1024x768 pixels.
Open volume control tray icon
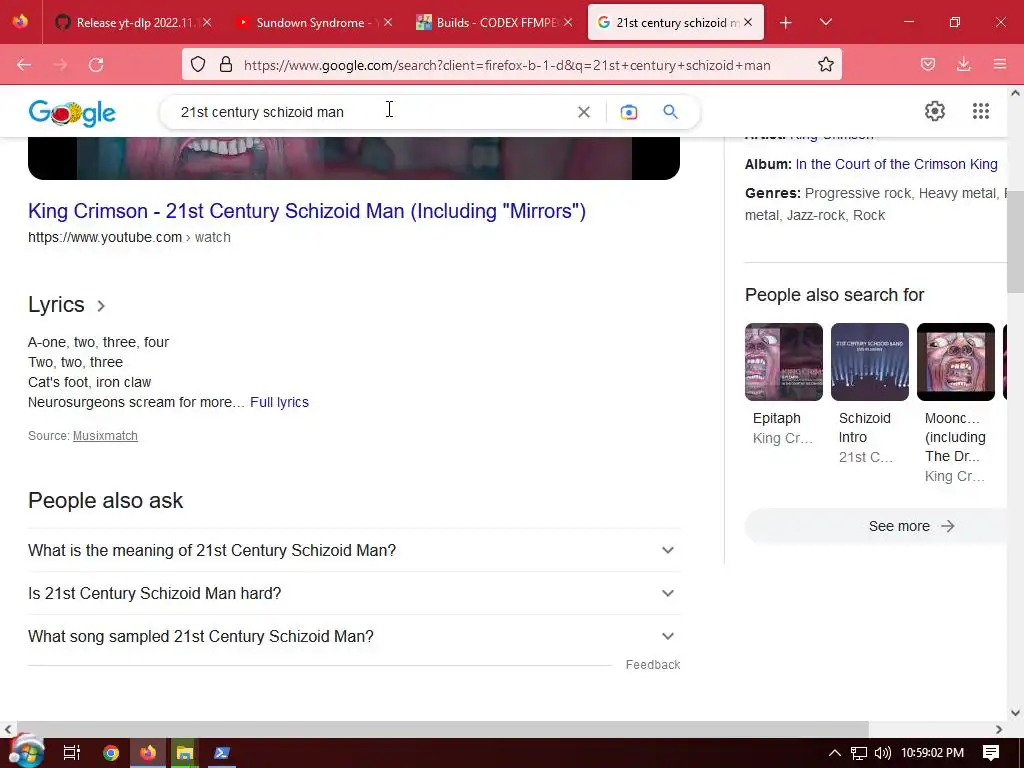point(882,753)
